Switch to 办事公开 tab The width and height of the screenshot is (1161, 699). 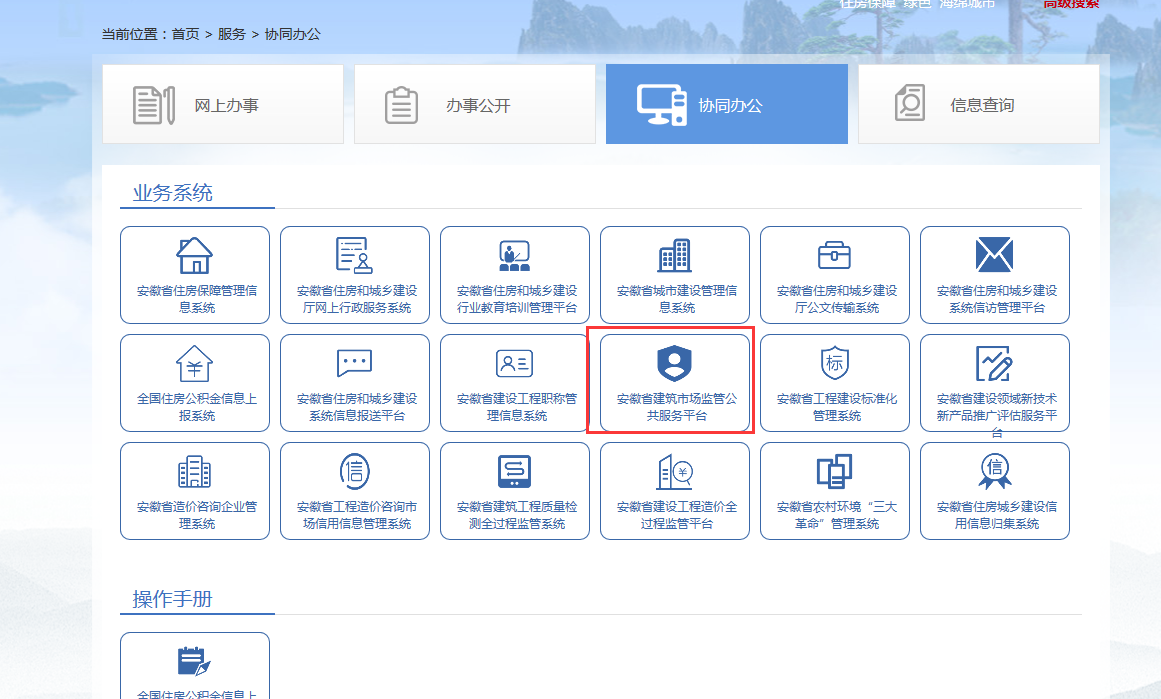pos(475,105)
